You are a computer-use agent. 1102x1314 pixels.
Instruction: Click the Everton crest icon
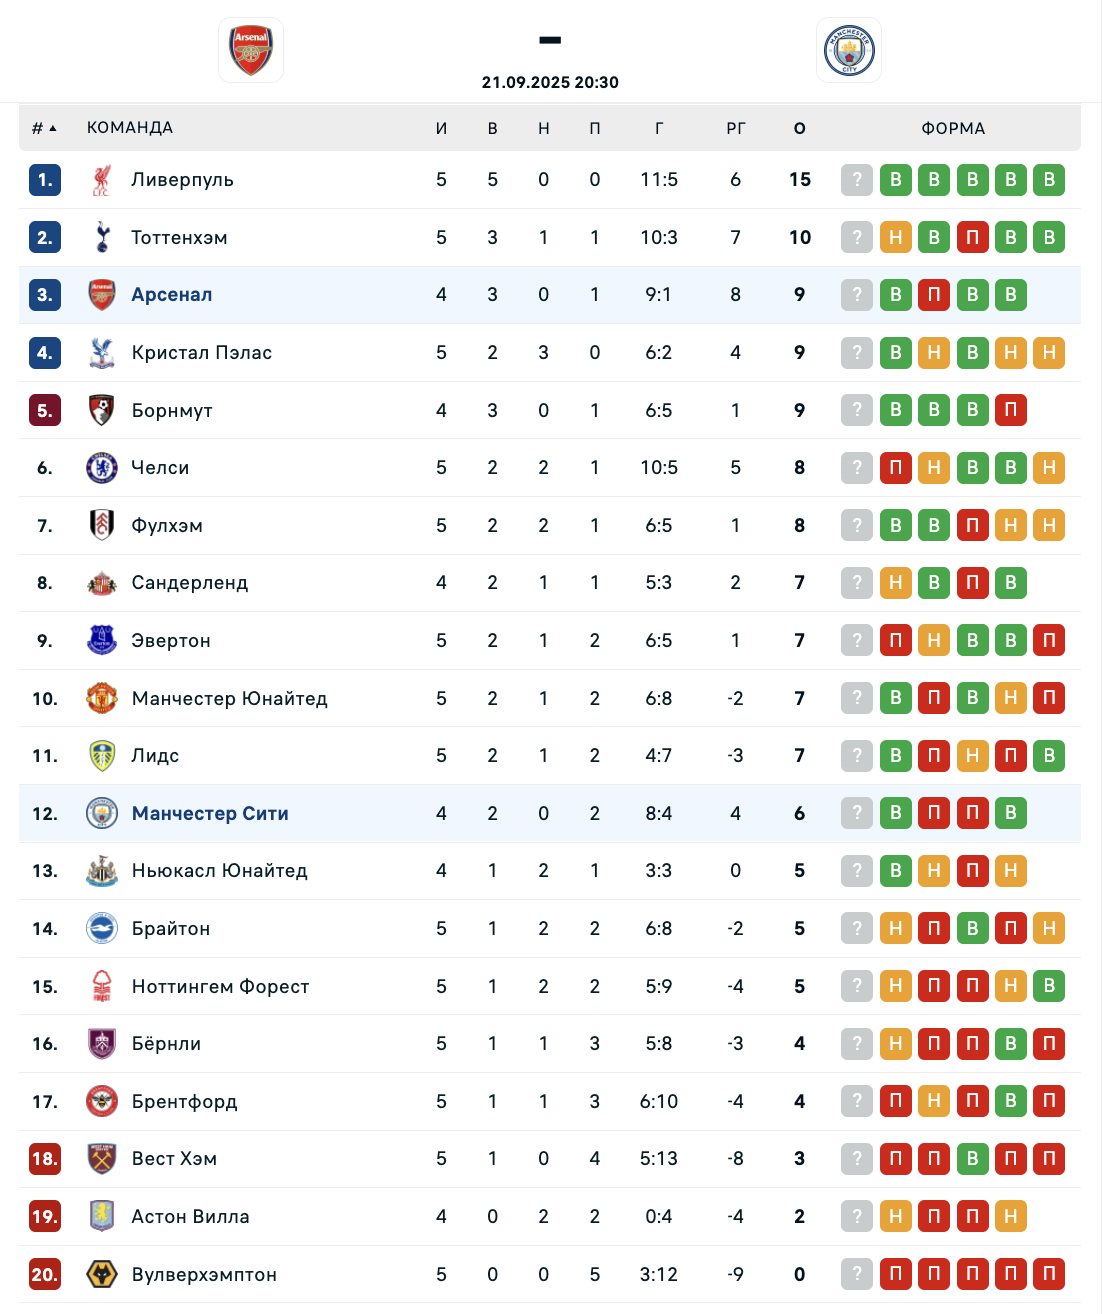(102, 640)
